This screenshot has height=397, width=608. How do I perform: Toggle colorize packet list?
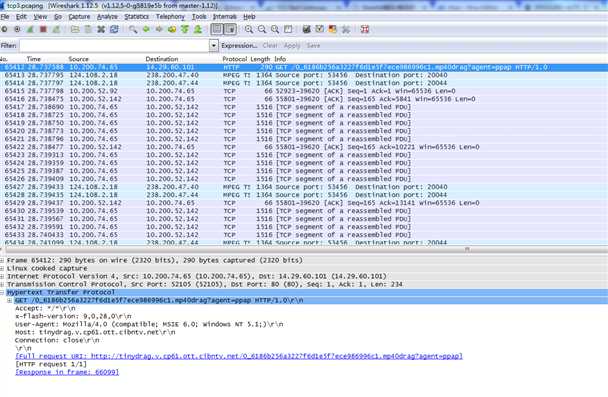point(217,29)
